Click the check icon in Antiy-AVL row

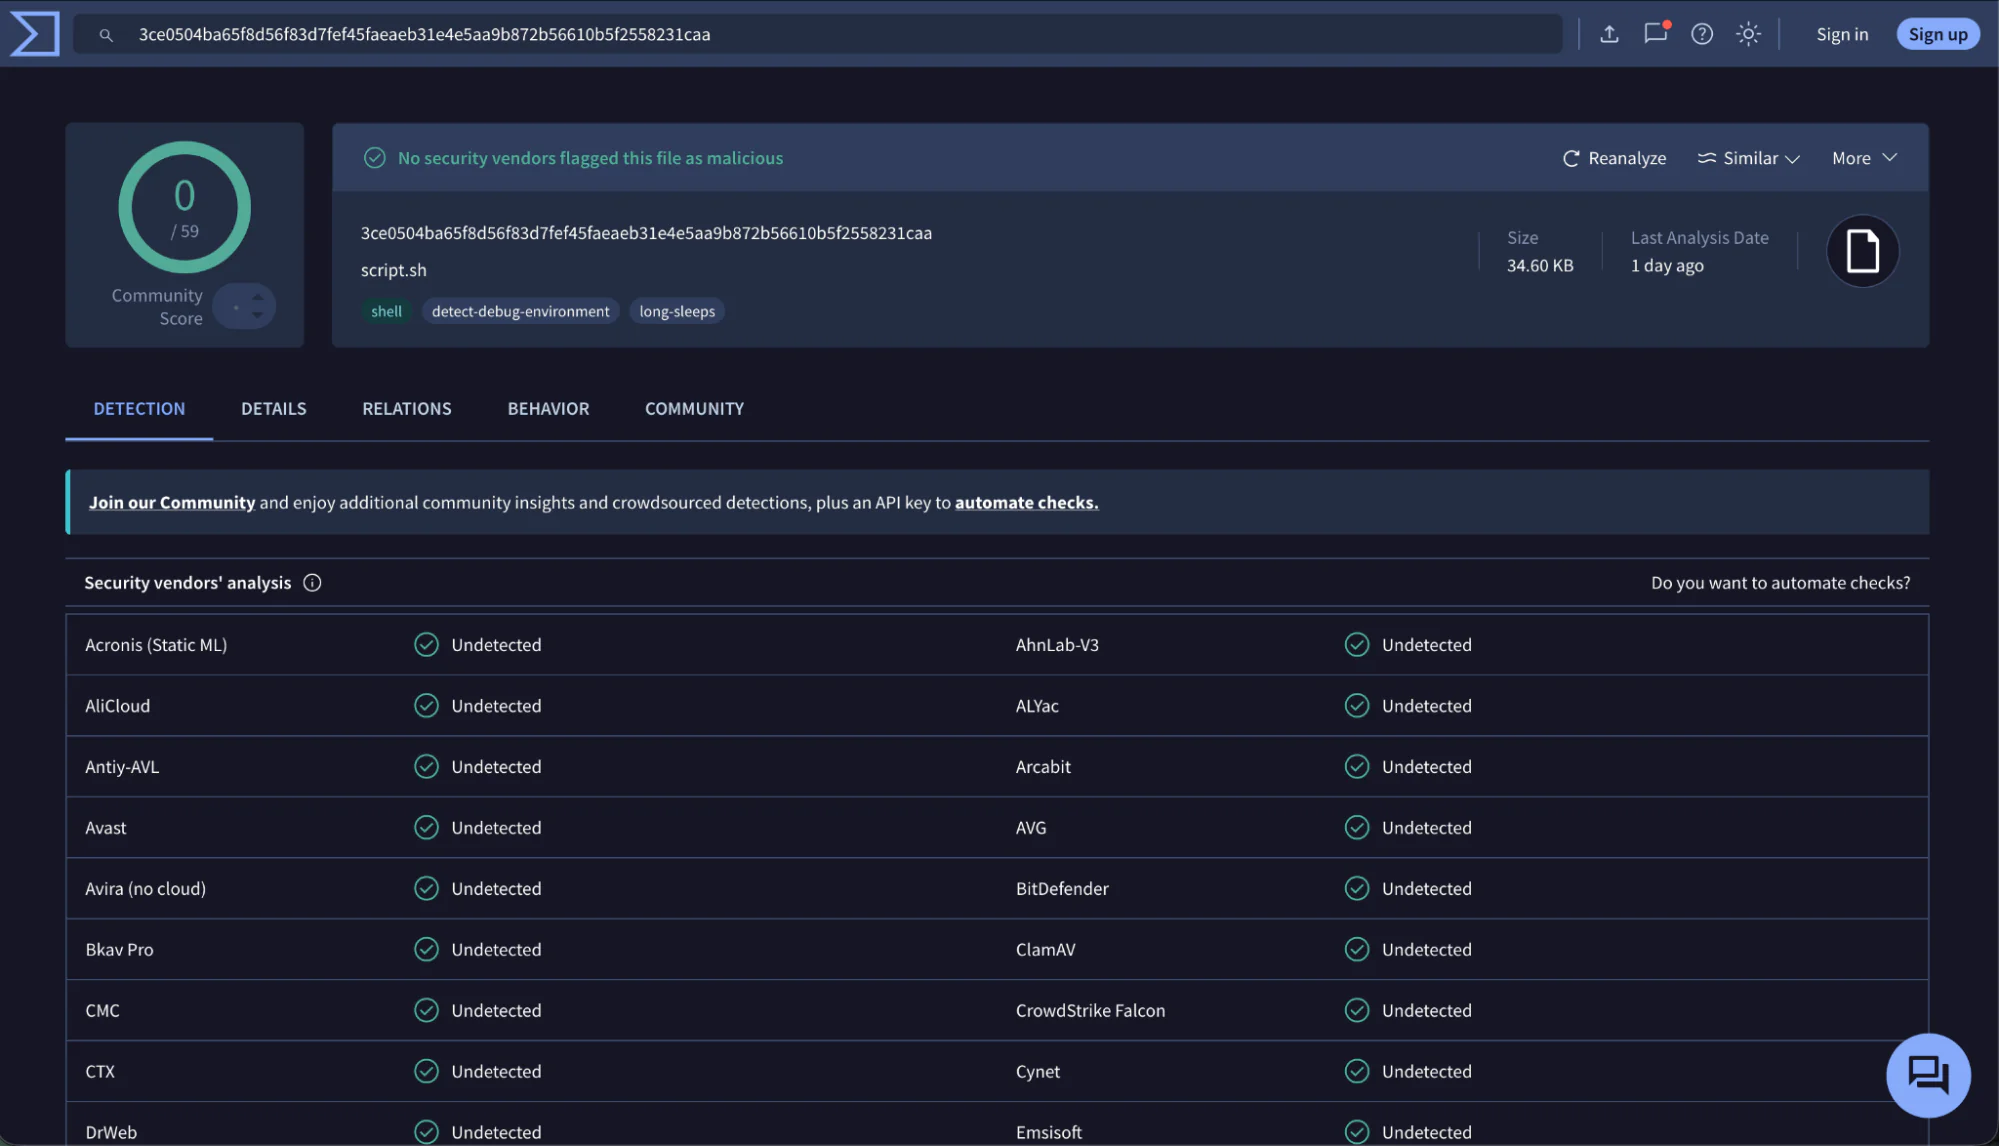pos(426,767)
